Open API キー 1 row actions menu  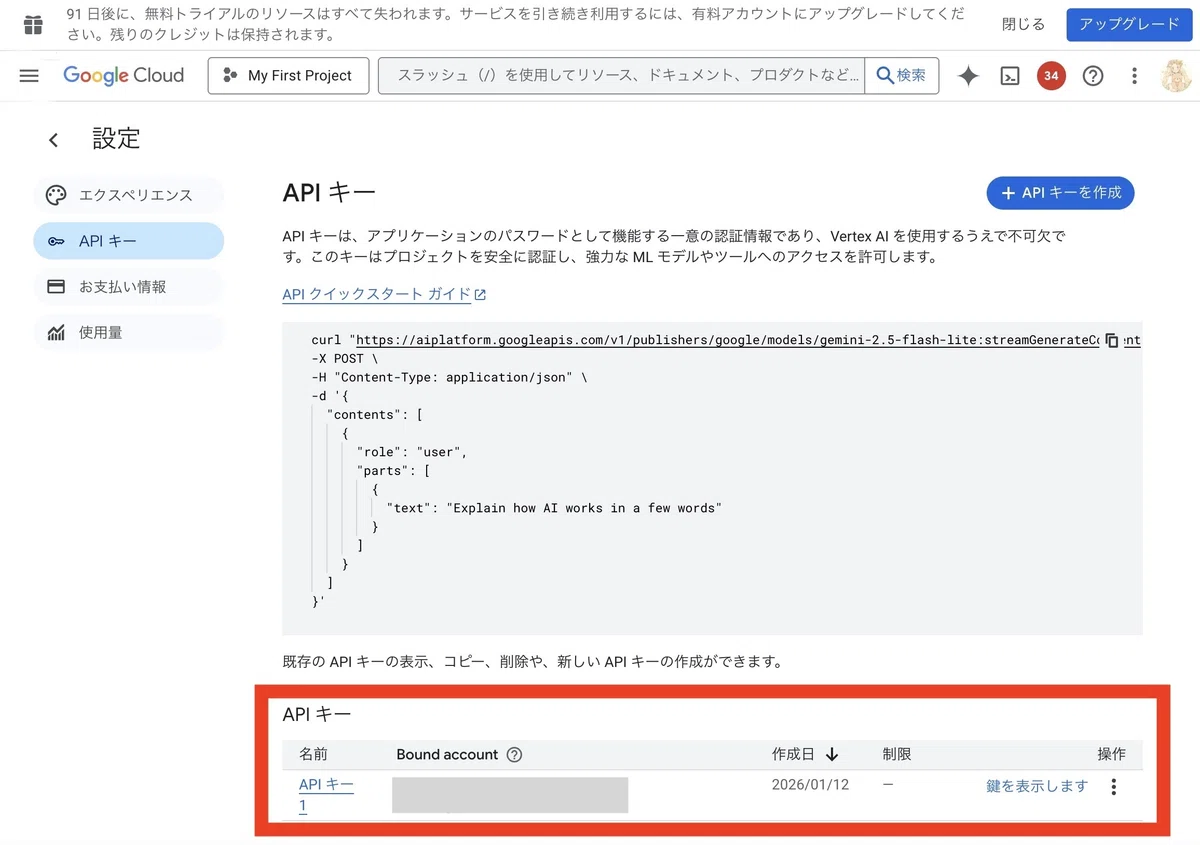tap(1113, 787)
